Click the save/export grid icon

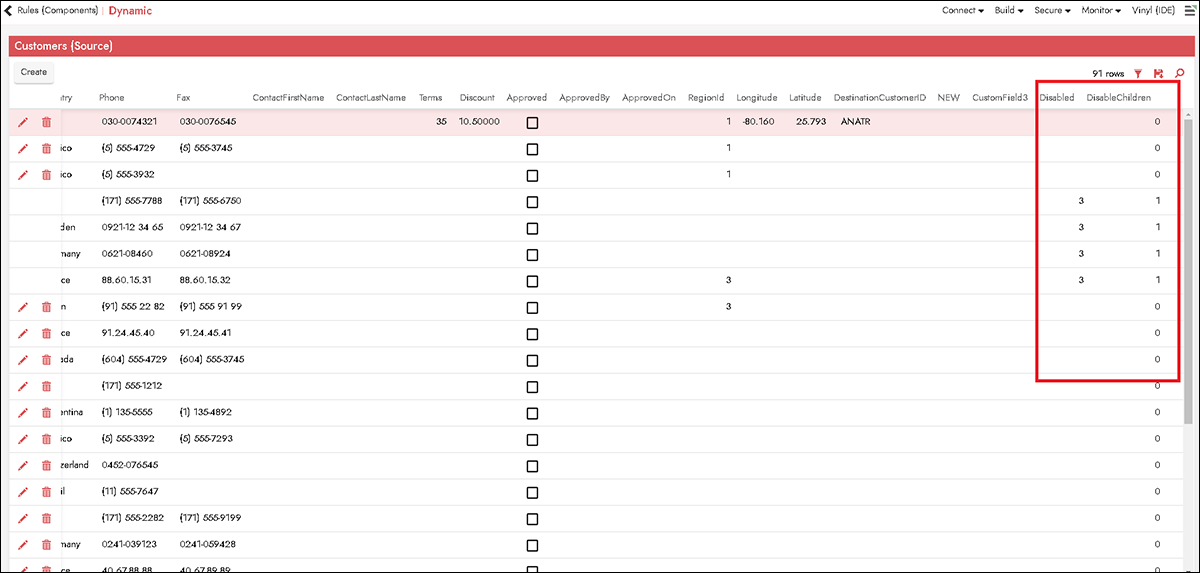tap(1158, 74)
